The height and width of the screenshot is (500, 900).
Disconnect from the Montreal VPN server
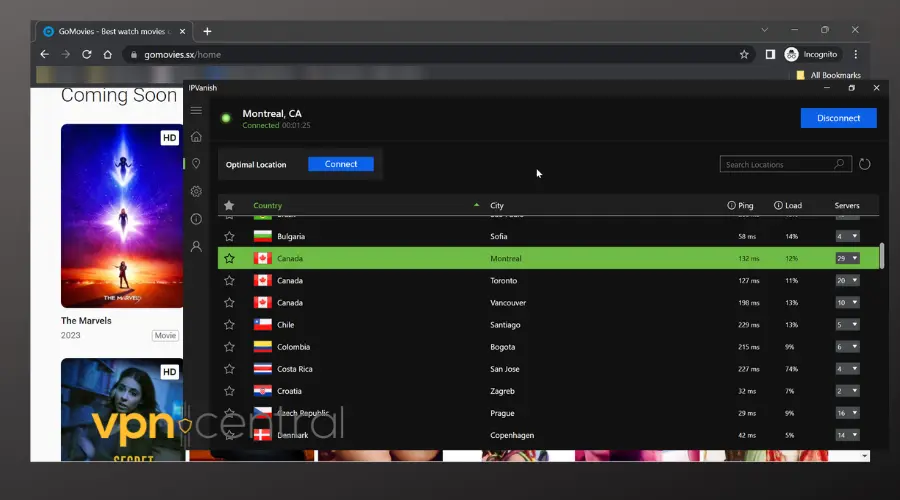pos(839,118)
